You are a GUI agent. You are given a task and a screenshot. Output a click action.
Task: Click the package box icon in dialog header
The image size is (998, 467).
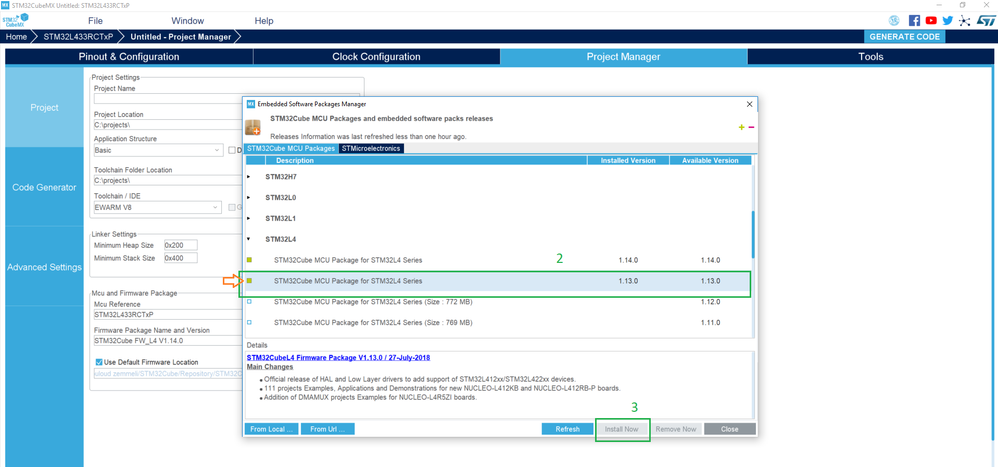(253, 127)
